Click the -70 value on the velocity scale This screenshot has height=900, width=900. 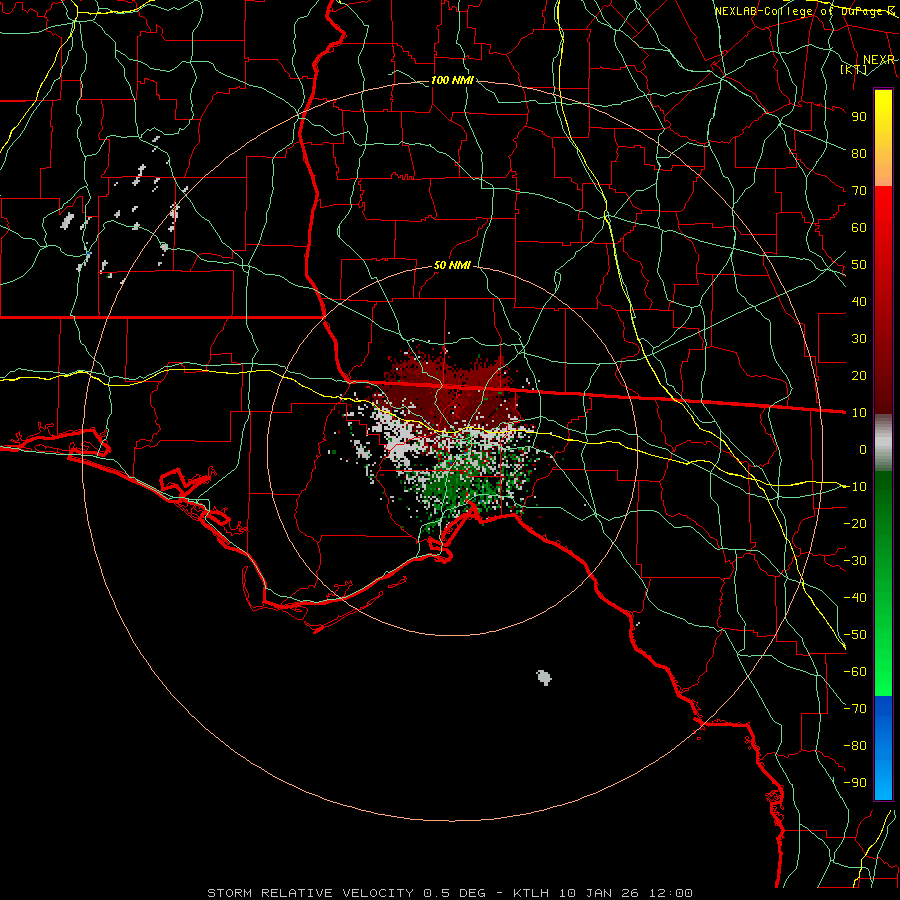[855, 709]
